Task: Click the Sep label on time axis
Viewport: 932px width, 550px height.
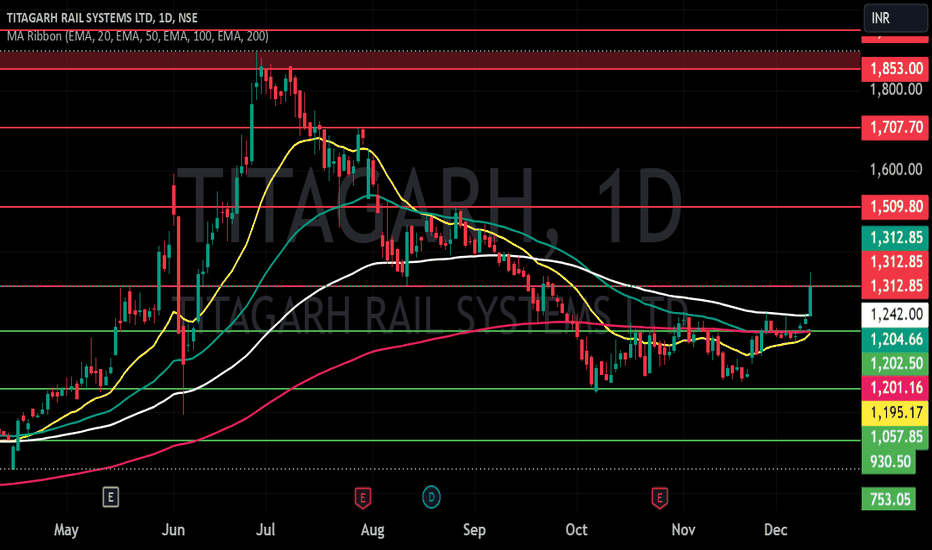Action: pyautogui.click(x=474, y=530)
